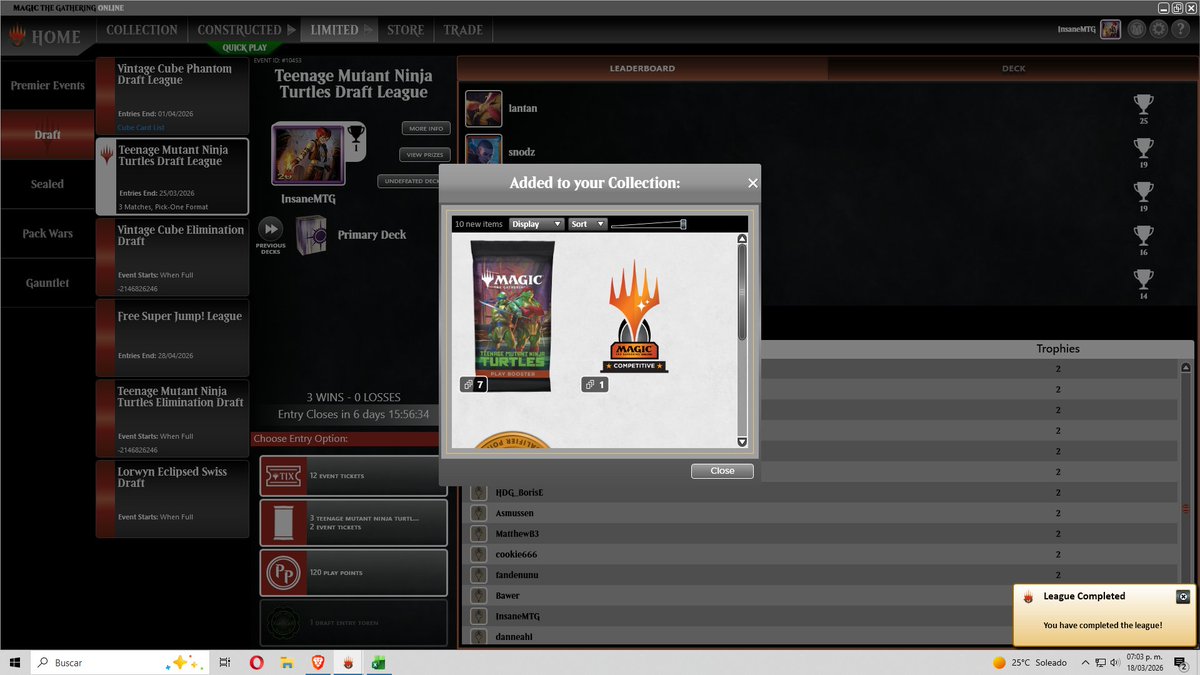Click the UNDEFEATED DECKS button
This screenshot has height=675, width=1200.
click(410, 181)
